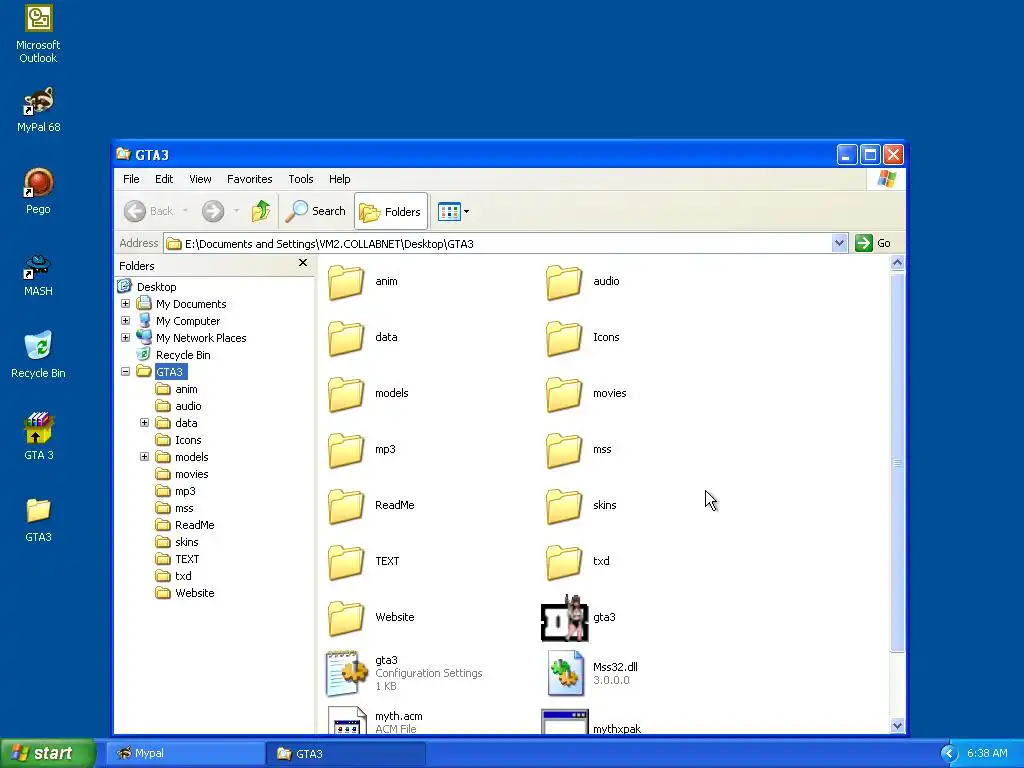Select the models folder in file list
This screenshot has height=768, width=1024.
(368, 393)
